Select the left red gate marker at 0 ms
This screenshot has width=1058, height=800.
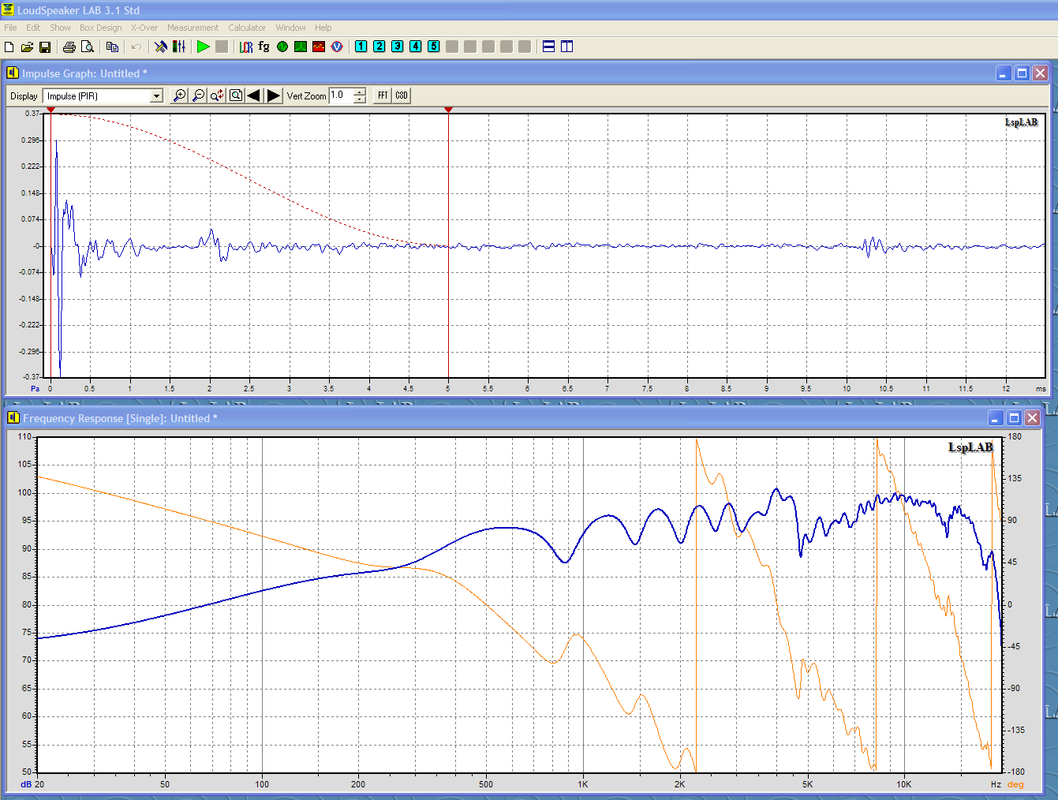[x=51, y=109]
